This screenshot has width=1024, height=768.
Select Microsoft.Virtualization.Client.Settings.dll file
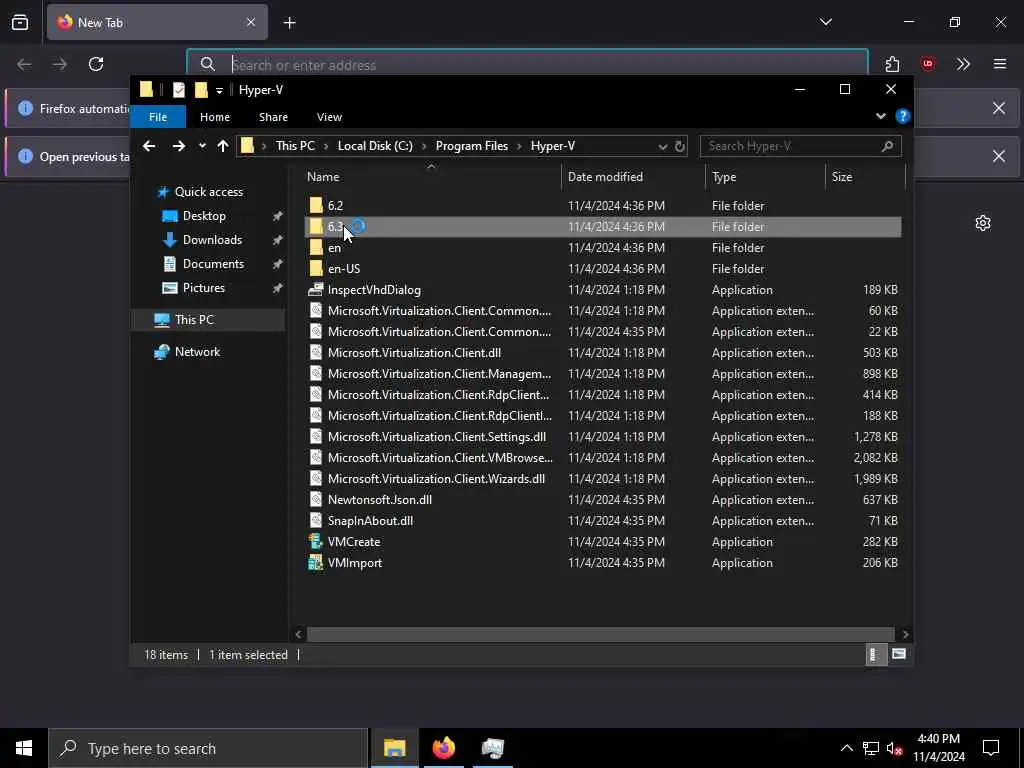click(437, 436)
